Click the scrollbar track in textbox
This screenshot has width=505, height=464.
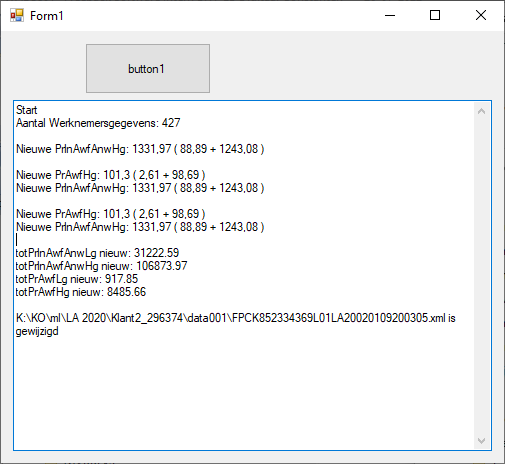(x=481, y=276)
